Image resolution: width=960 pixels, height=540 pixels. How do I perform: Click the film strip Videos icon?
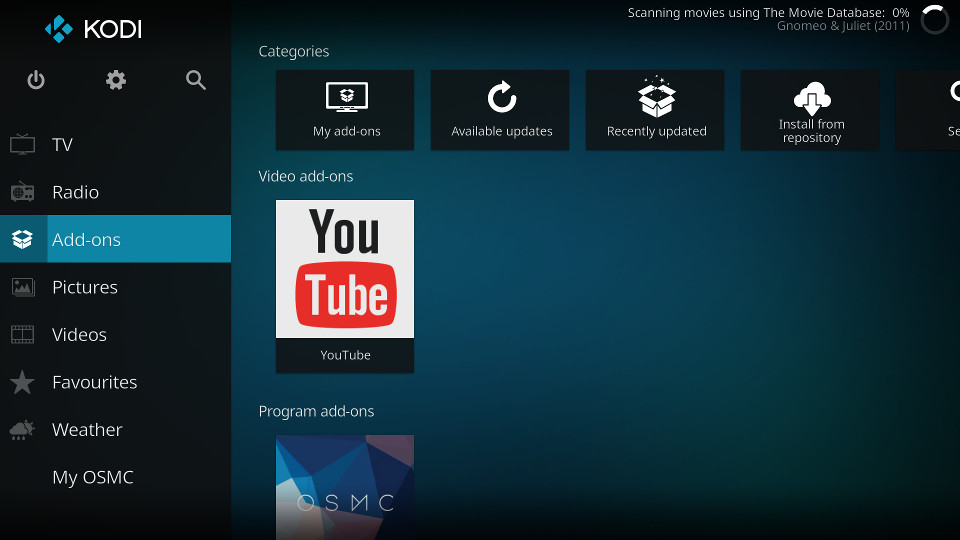click(x=23, y=334)
